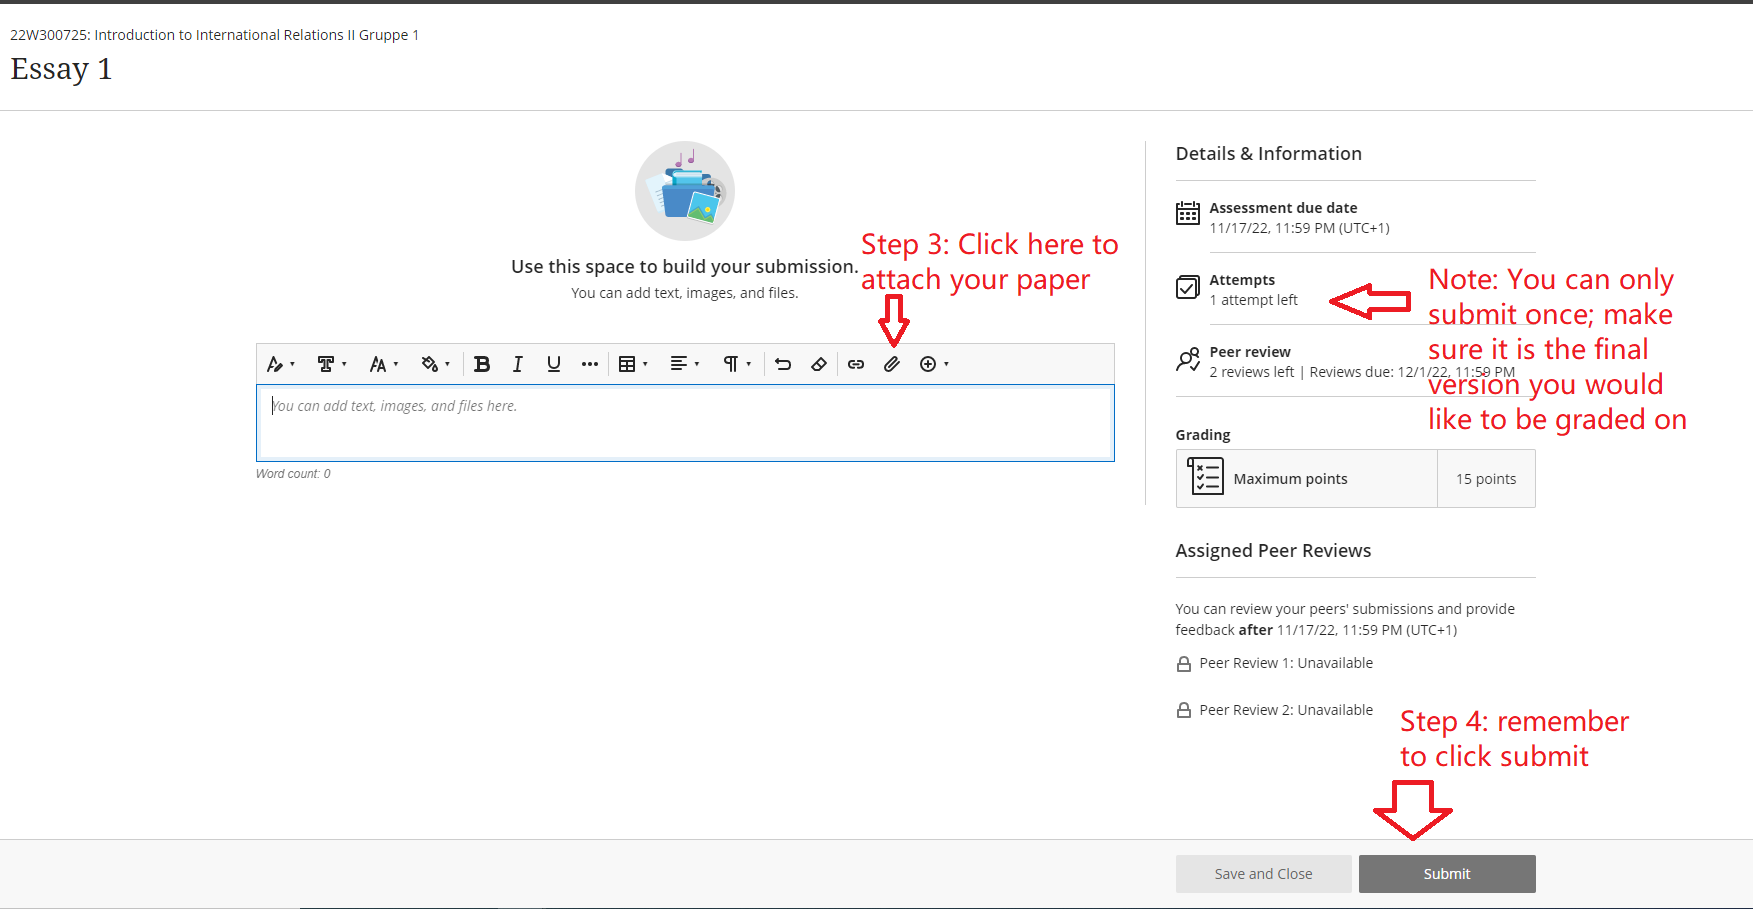Click the lock icon for Peer Review 2
This screenshot has height=909, width=1753.
[1184, 711]
